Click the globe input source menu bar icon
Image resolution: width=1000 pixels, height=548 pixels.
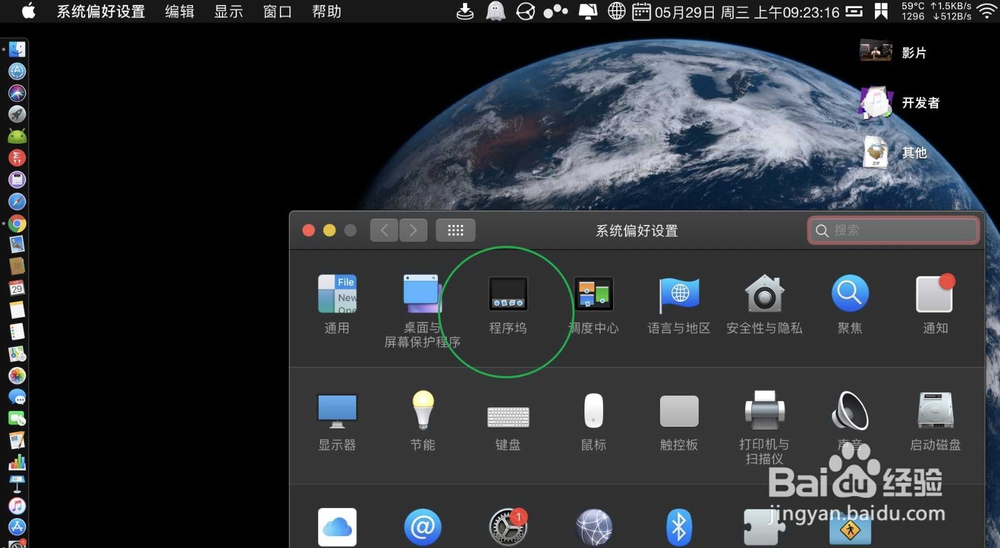616,11
